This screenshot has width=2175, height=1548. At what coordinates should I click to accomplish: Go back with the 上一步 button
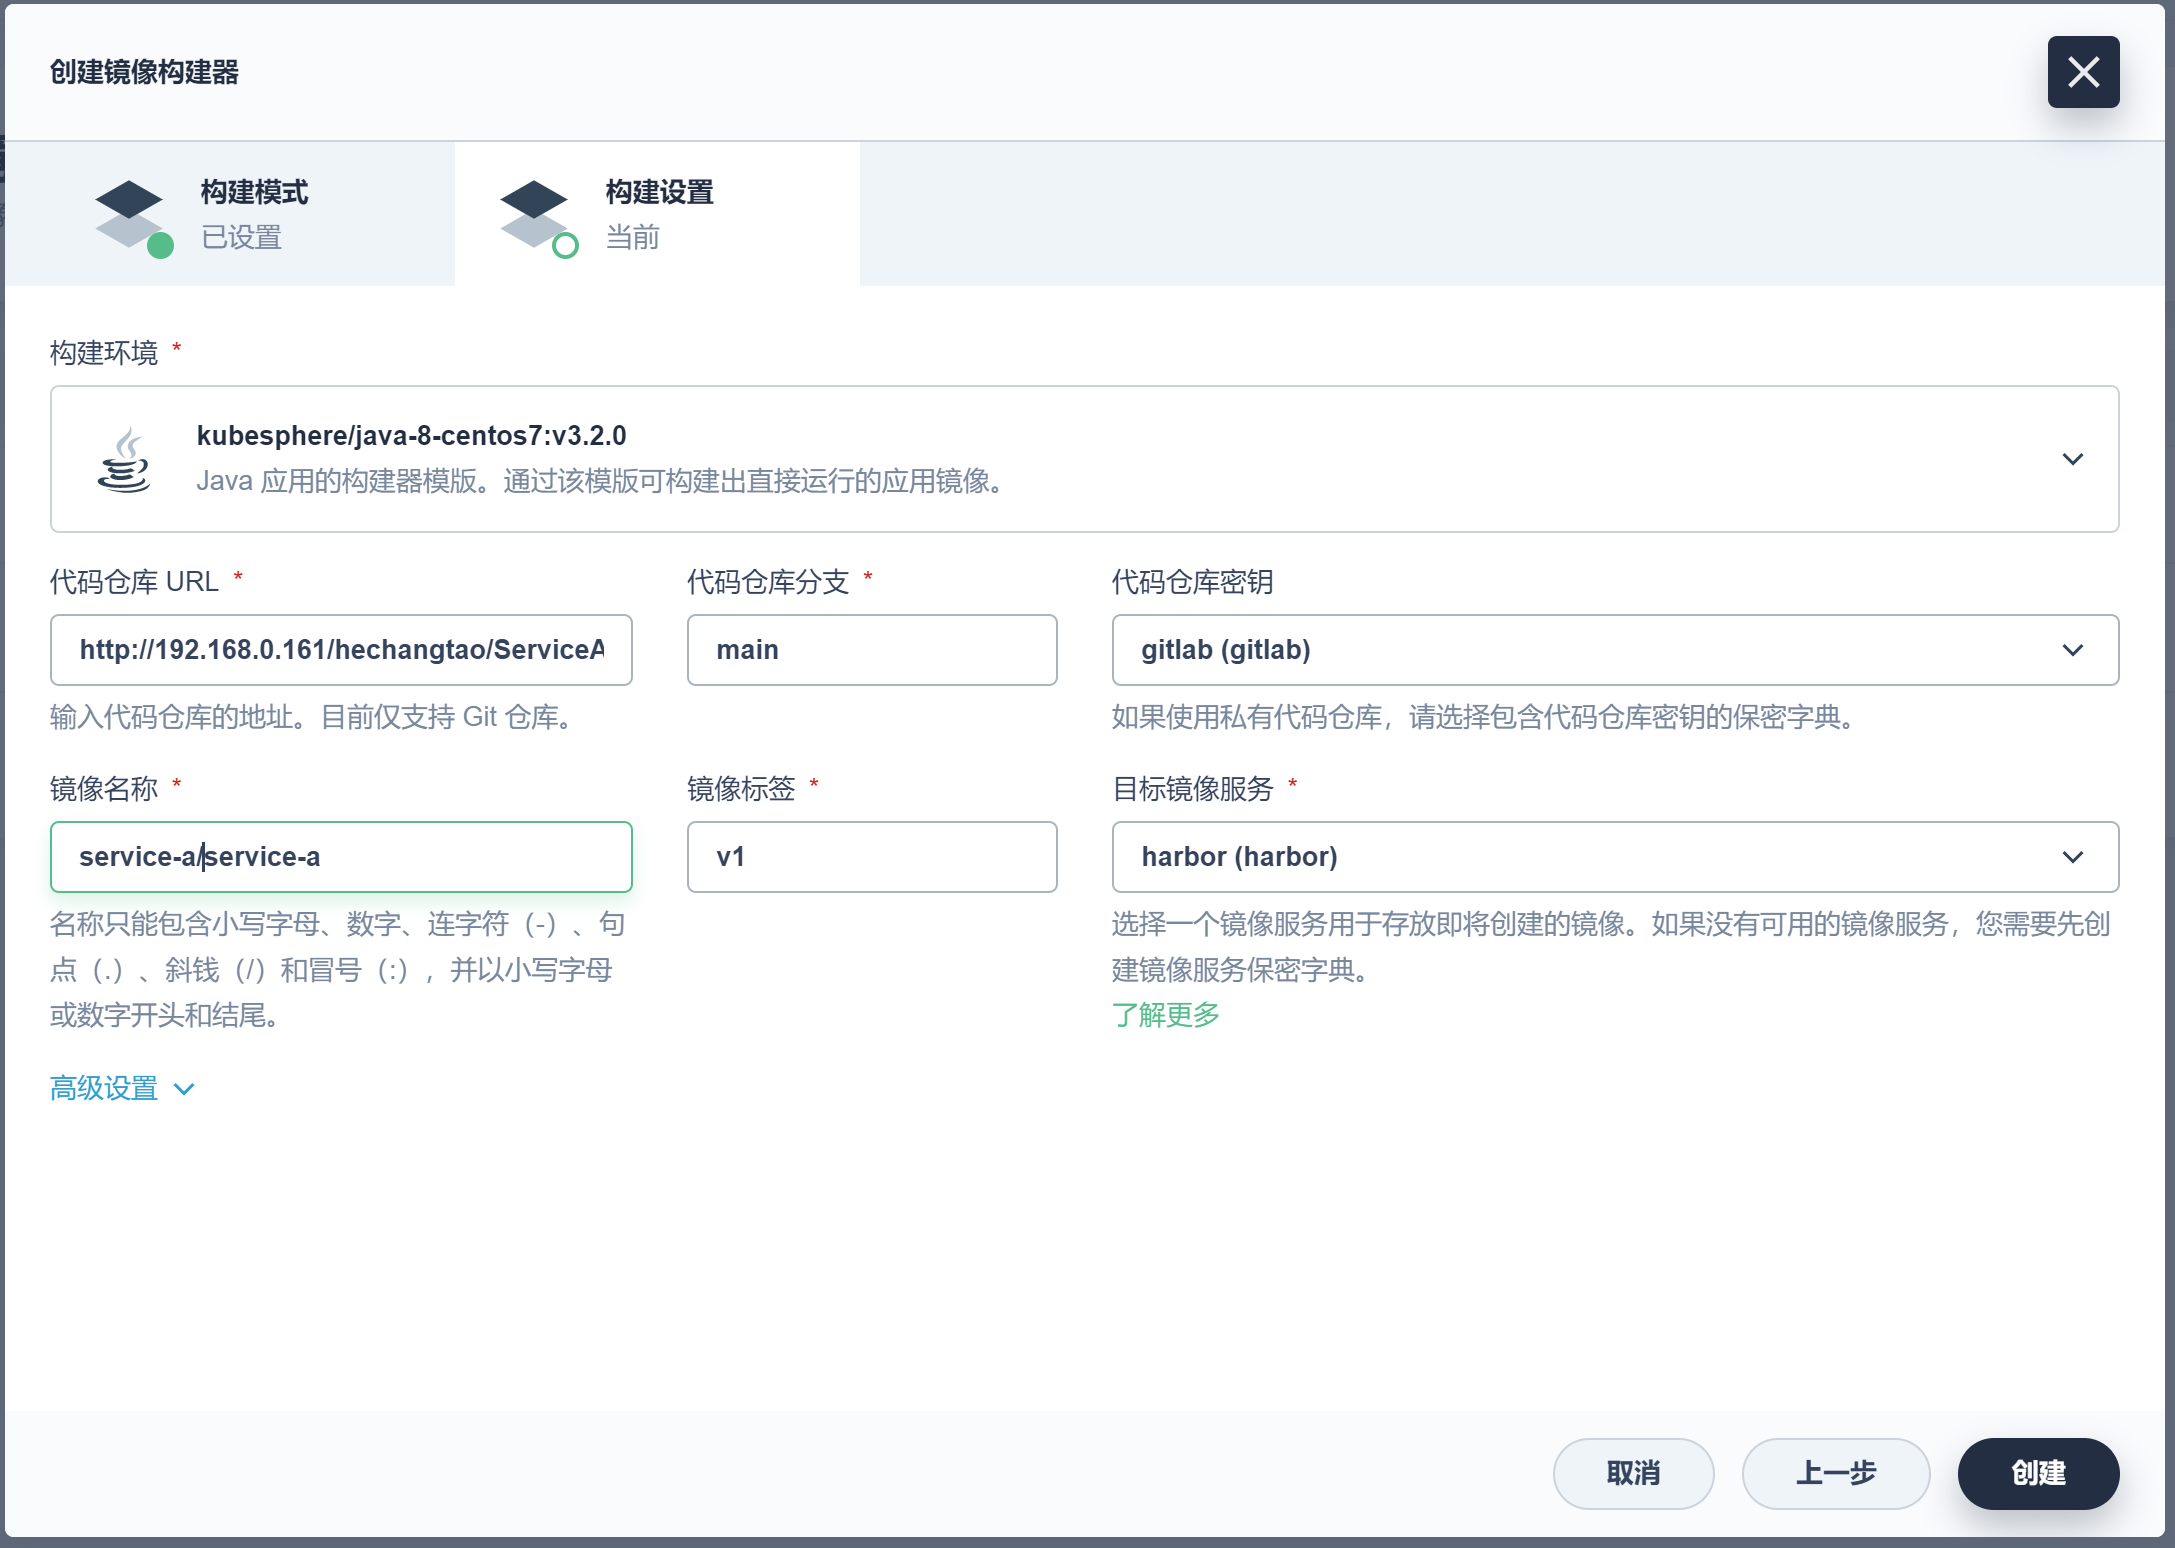(x=1835, y=1473)
